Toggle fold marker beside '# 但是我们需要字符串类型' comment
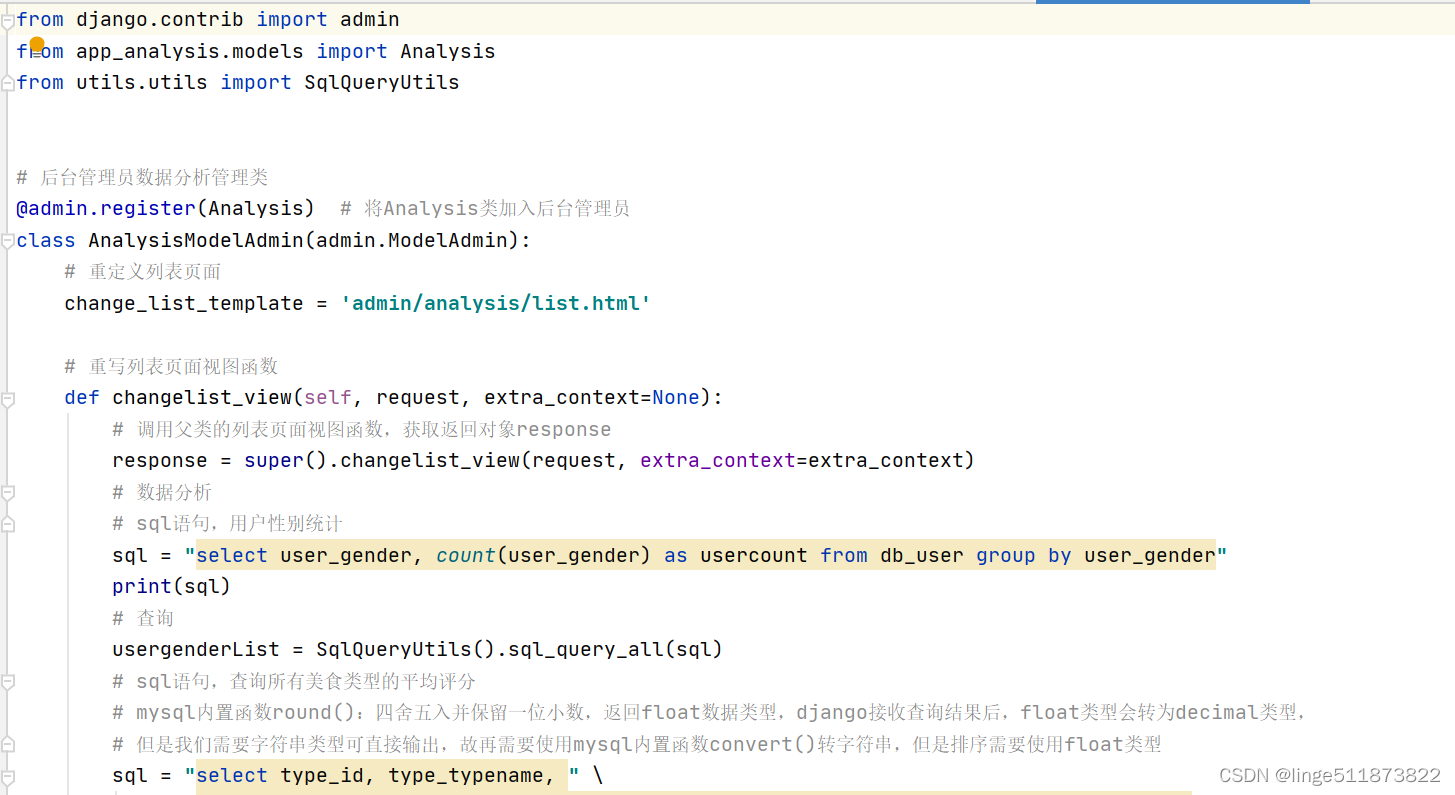 pos(8,745)
